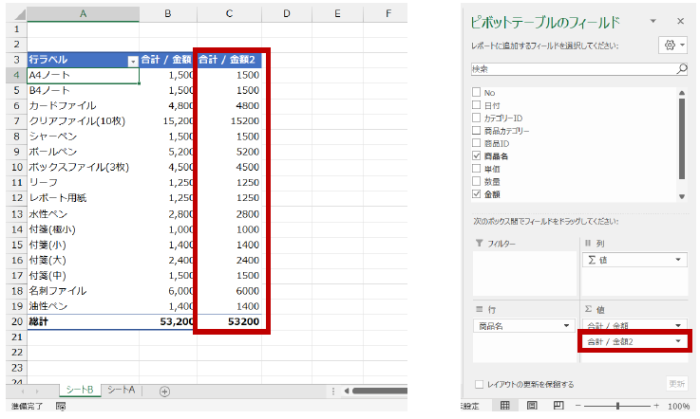The image size is (700, 419).
Task: Uncheck the 商品名 field checkbox
Action: click(x=475, y=156)
